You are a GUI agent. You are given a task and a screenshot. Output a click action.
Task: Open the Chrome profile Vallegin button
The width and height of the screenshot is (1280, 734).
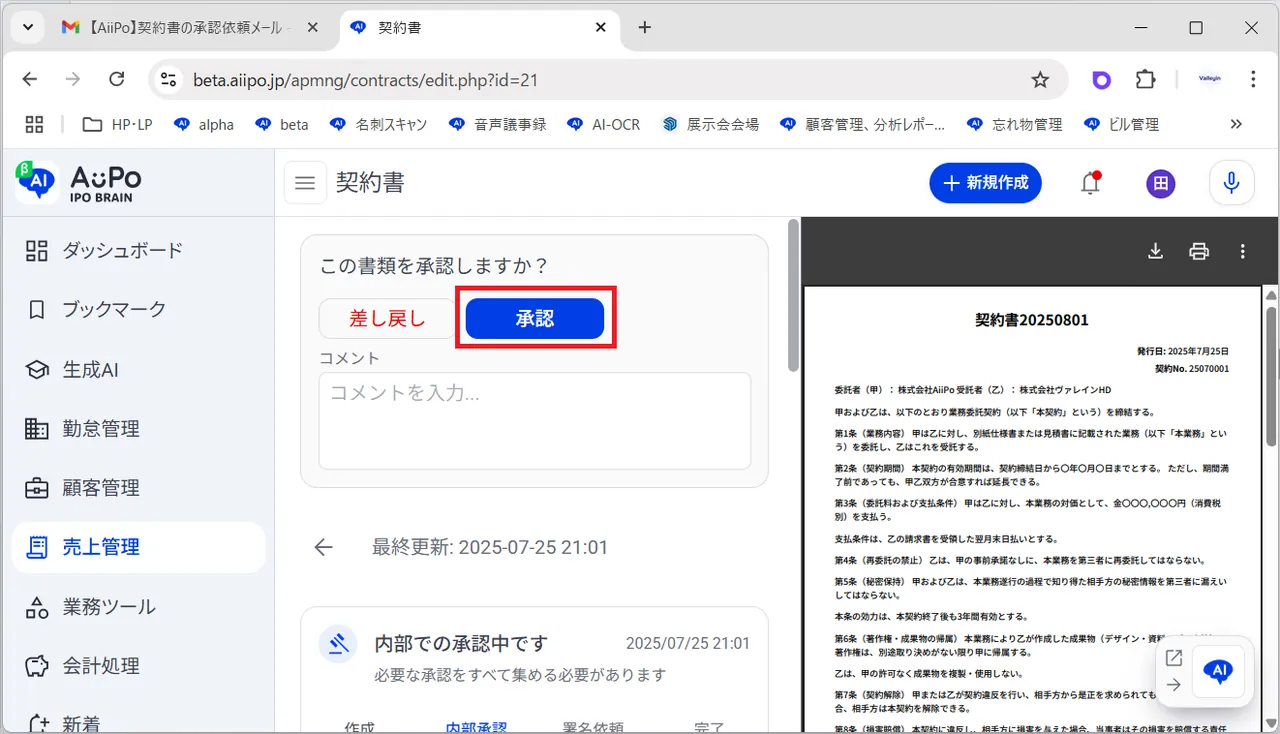tap(1209, 79)
